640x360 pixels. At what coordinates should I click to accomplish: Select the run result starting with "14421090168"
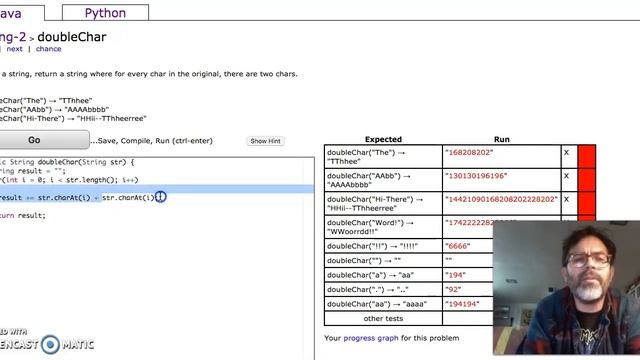click(502, 199)
